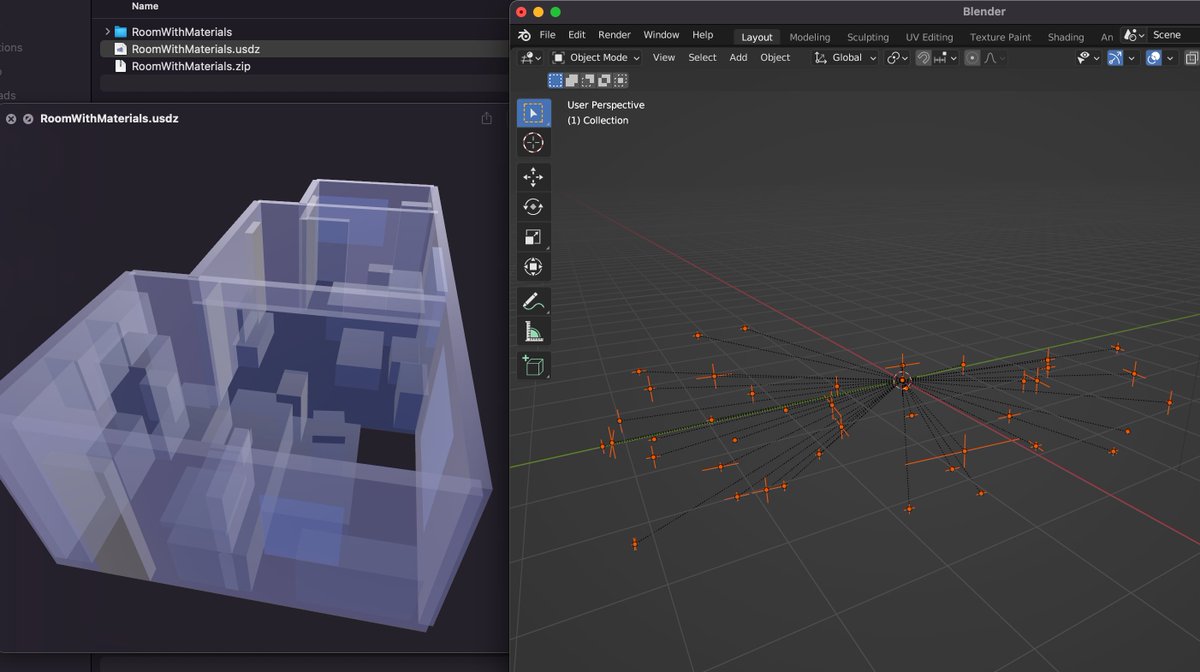Open the pivot point dropdown
Viewport: 1200px width, 672px height.
pyautogui.click(x=897, y=58)
